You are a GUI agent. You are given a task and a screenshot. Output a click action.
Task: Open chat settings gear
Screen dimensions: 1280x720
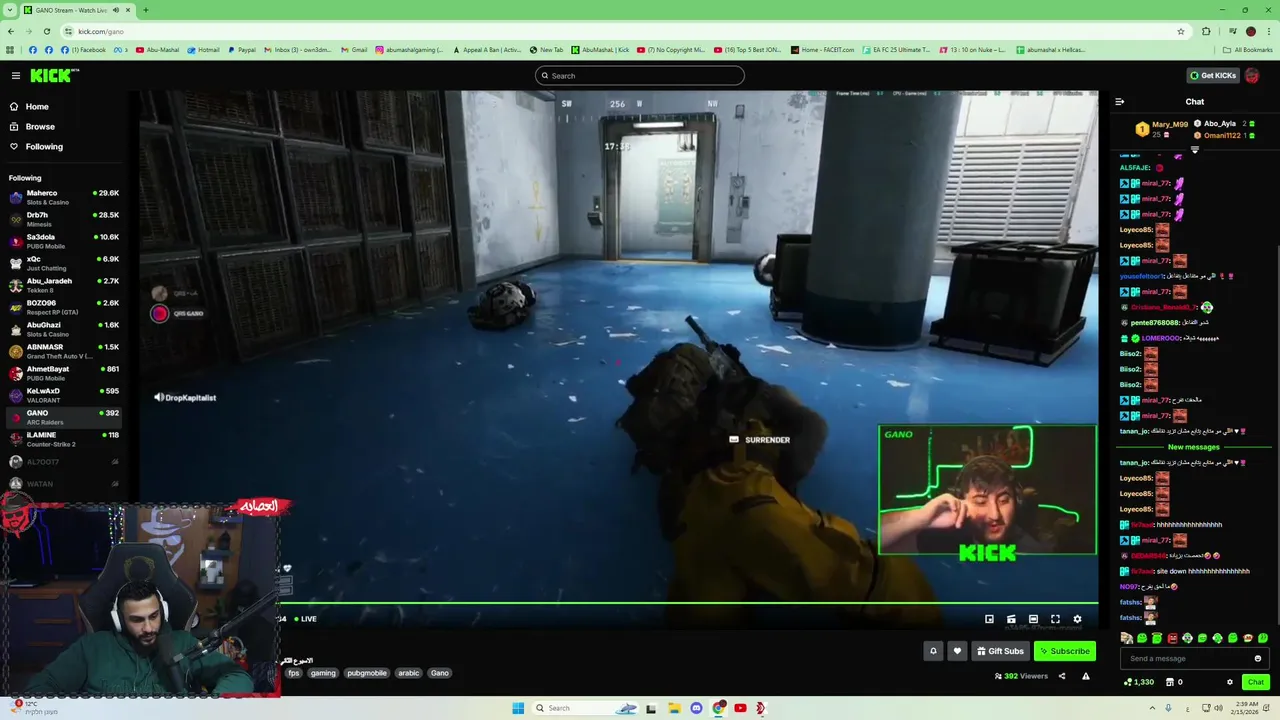(x=1230, y=682)
